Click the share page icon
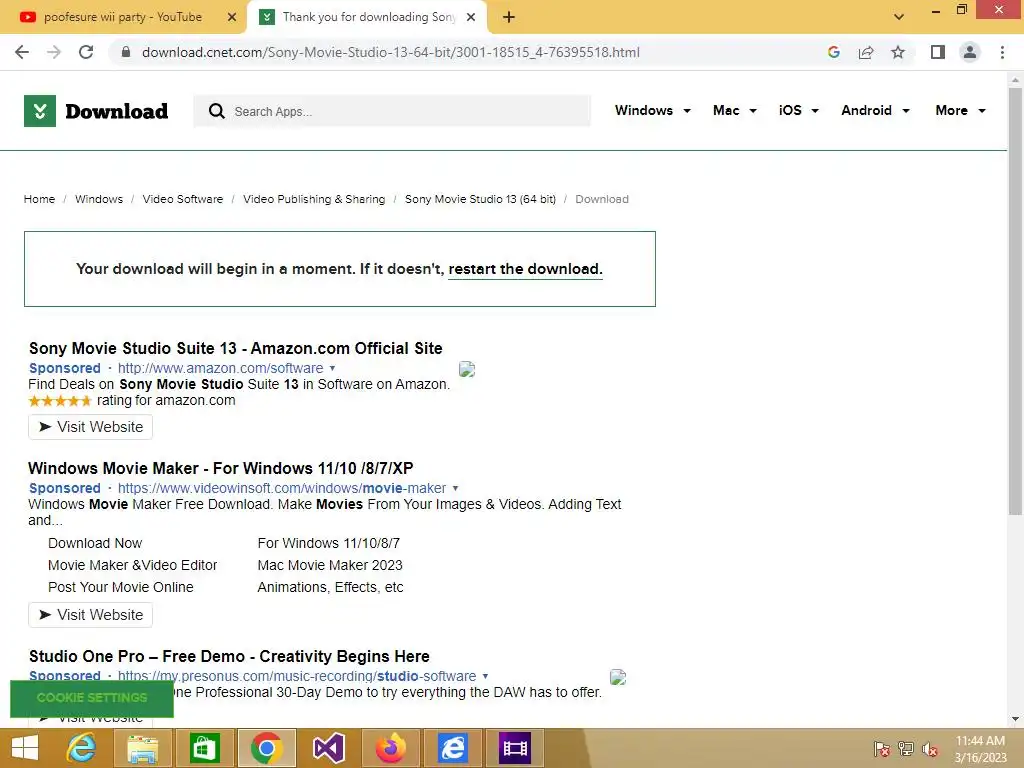This screenshot has height=768, width=1024. pos(866,52)
